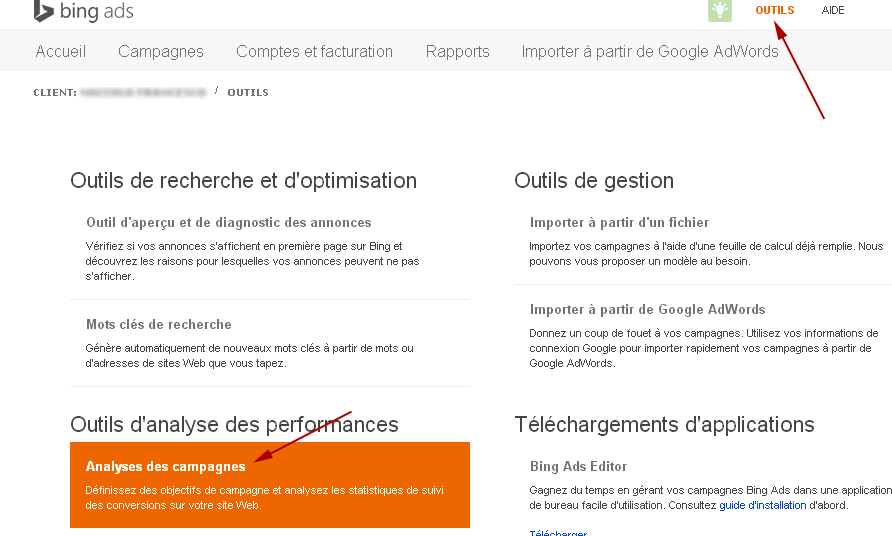Open Analyses des campagnes tool

coord(165,467)
